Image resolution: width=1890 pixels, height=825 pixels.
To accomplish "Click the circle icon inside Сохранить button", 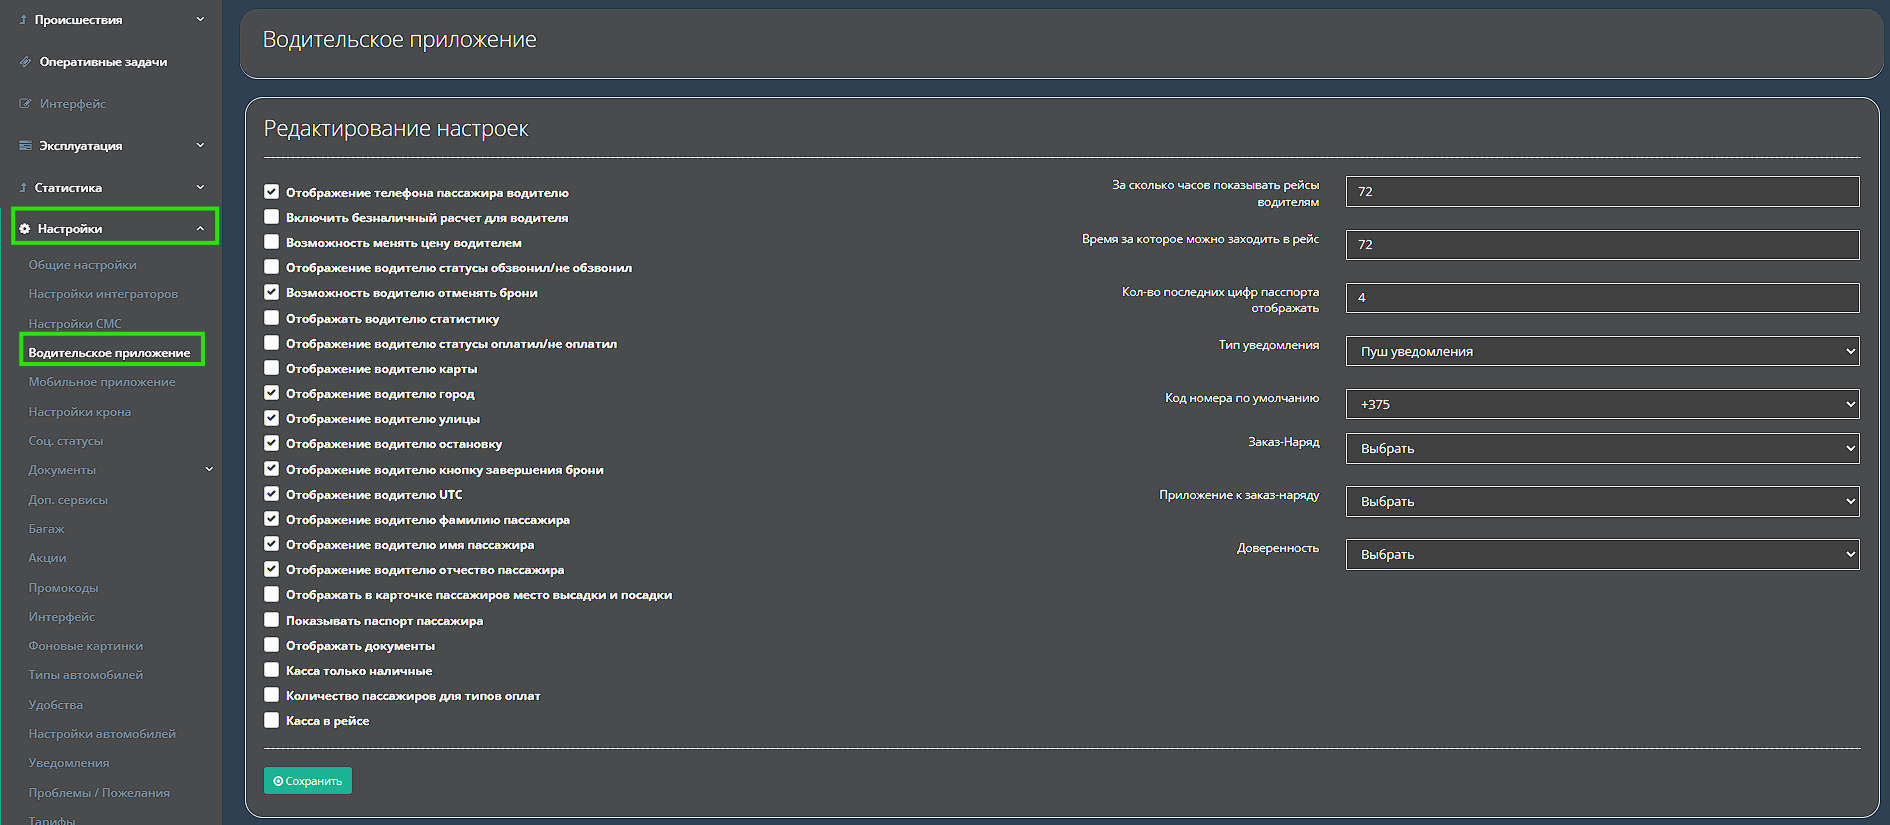I will 278,781.
